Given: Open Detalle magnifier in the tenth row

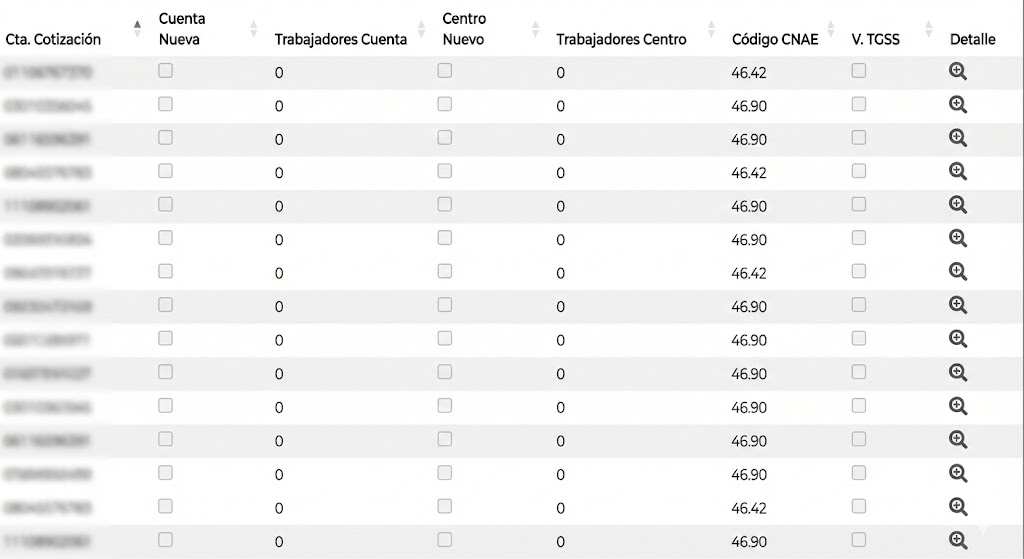Looking at the screenshot, I should point(957,373).
